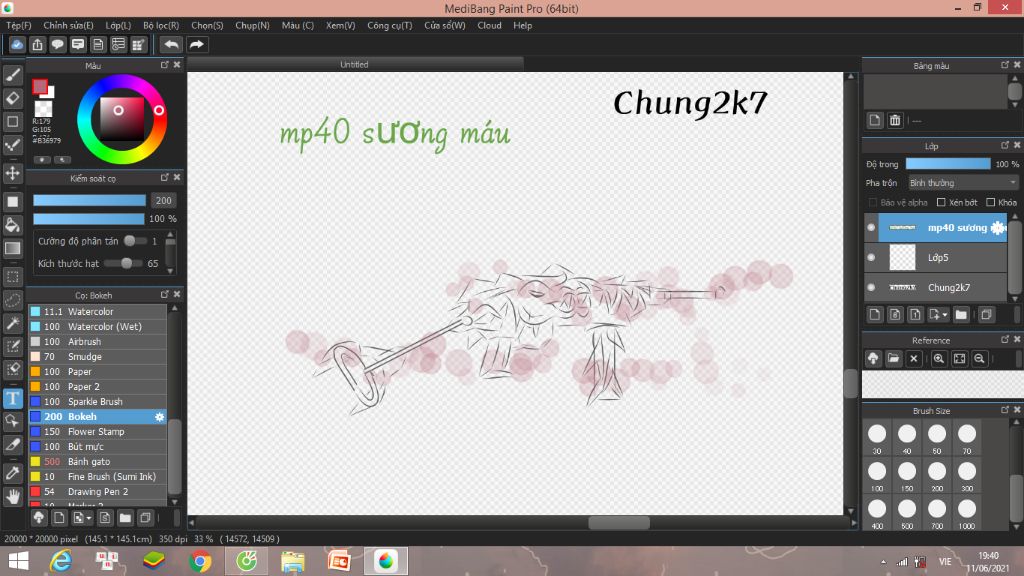
Task: Click the layer folder icon
Action: coord(961,315)
